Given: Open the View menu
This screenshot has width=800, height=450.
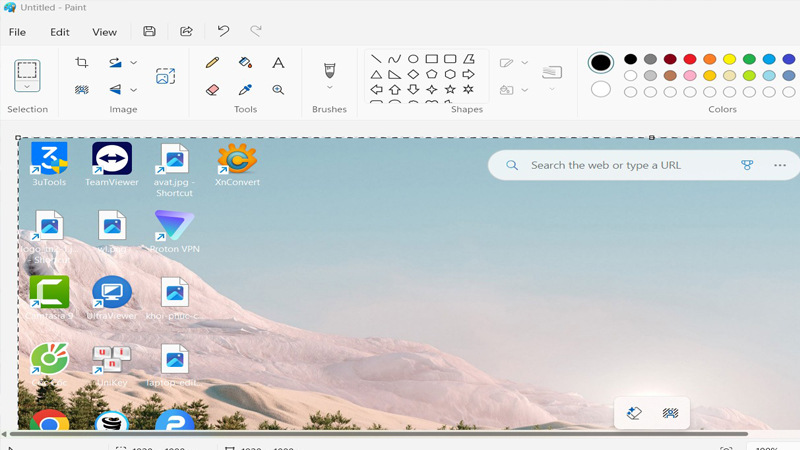Looking at the screenshot, I should 104,32.
